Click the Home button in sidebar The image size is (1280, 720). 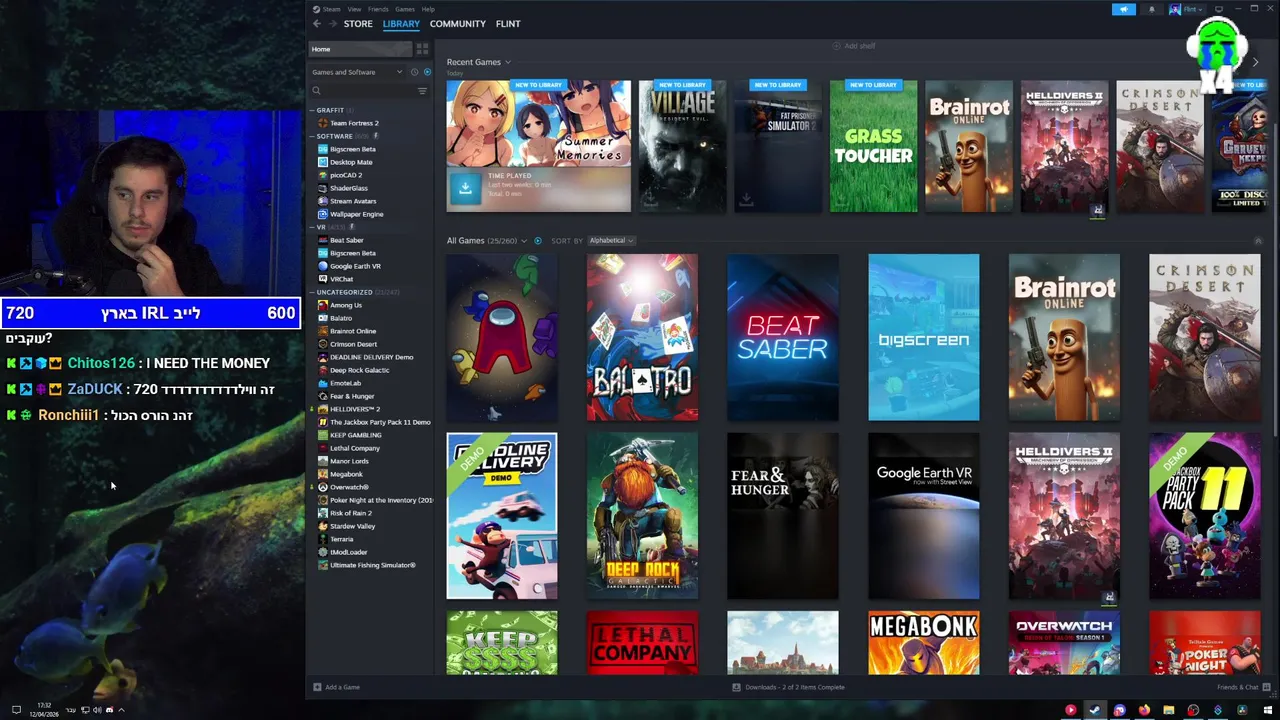click(359, 49)
